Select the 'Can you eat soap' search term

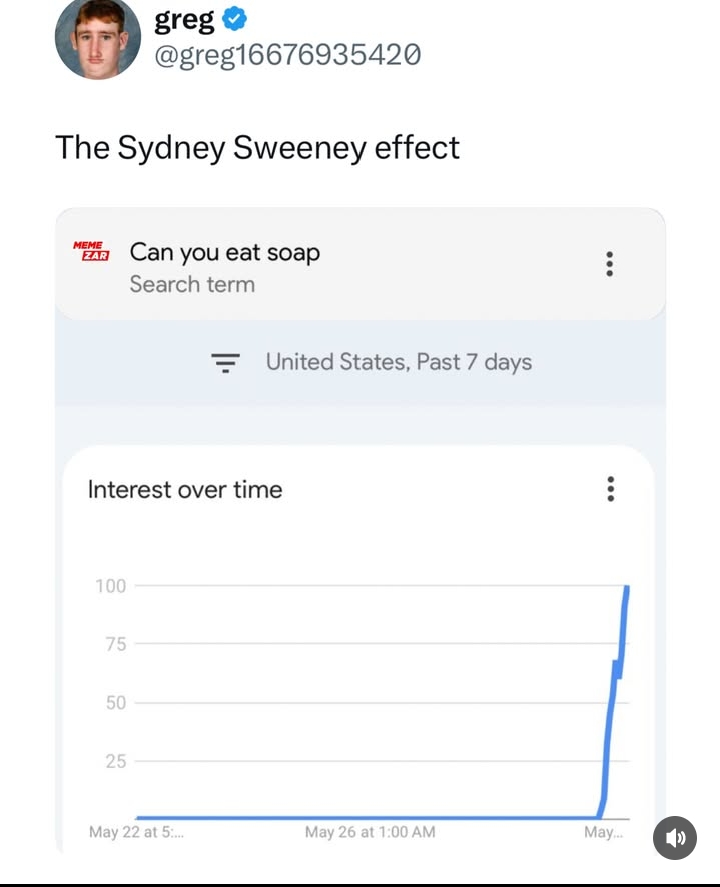(x=225, y=253)
